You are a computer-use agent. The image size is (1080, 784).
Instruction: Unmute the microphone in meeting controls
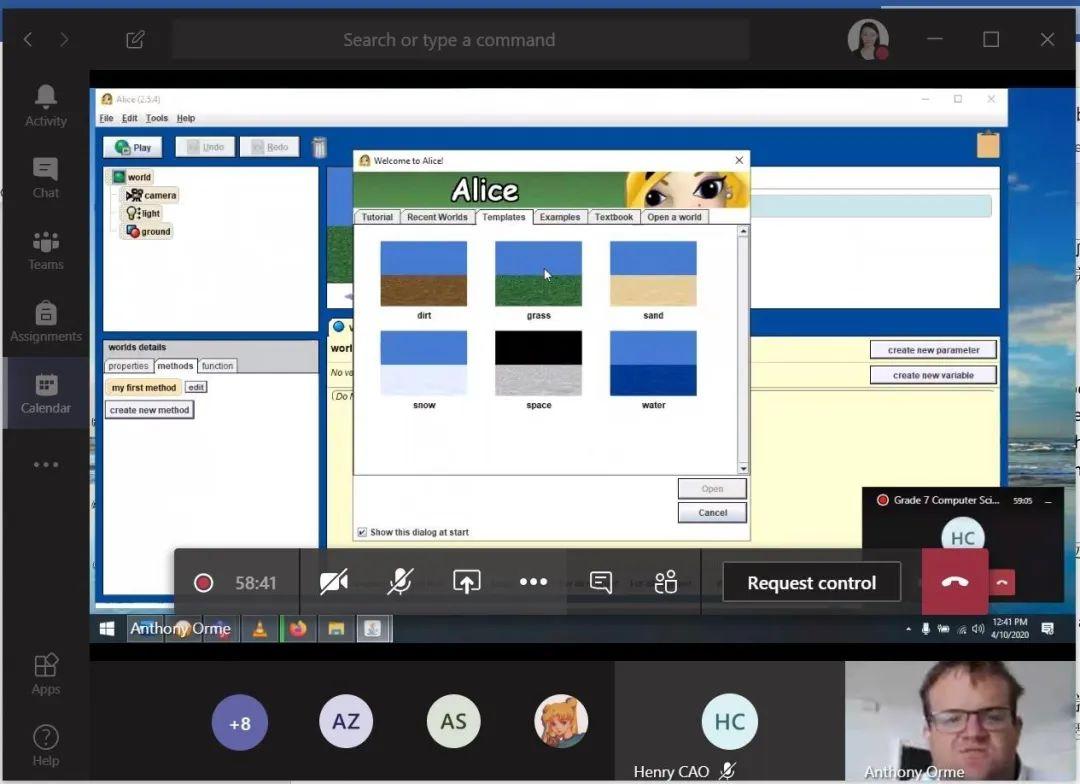(399, 582)
